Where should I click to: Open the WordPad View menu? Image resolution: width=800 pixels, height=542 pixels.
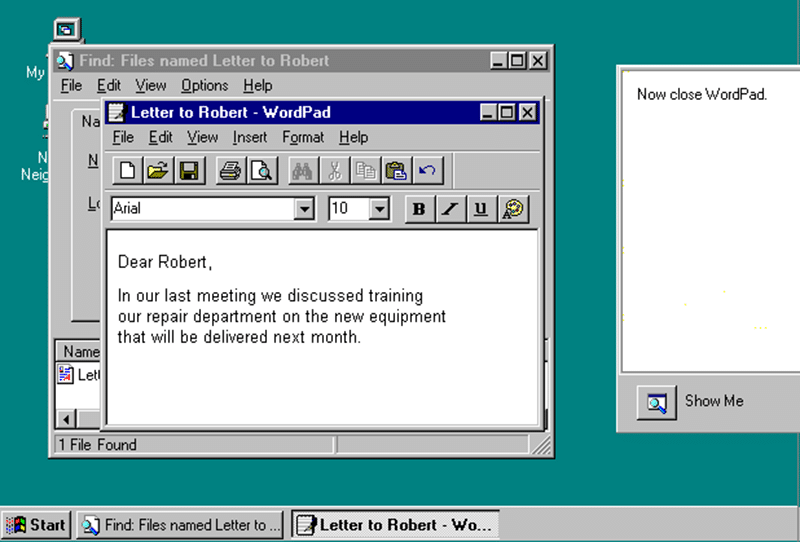coord(202,137)
